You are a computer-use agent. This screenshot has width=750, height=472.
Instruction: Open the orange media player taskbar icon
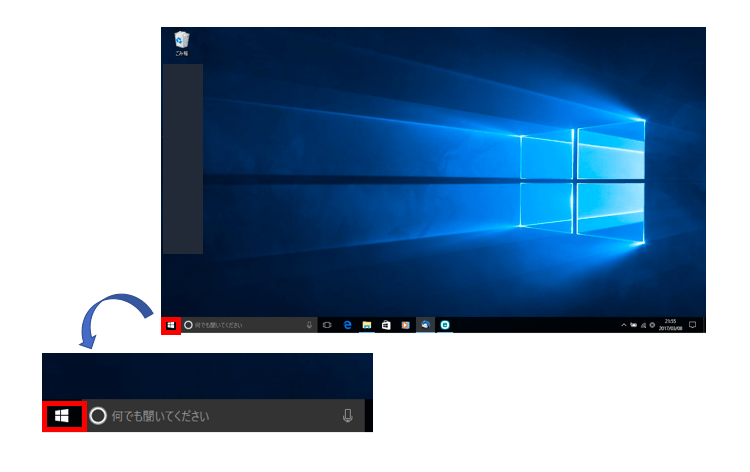click(x=406, y=325)
